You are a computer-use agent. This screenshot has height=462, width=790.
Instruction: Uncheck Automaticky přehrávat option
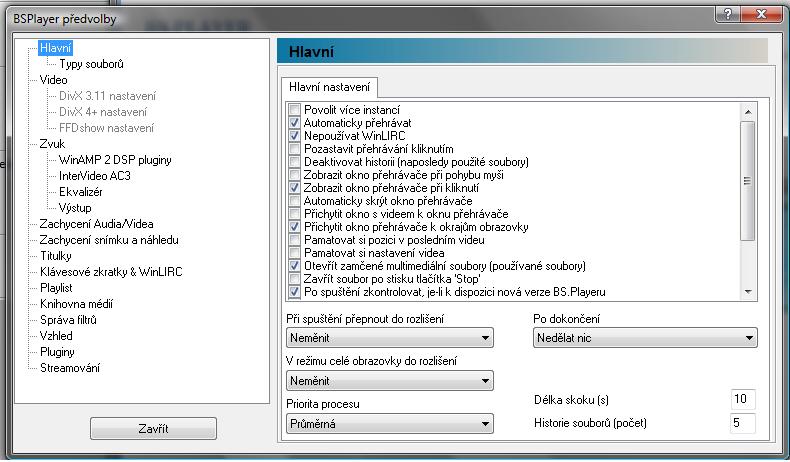[x=295, y=122]
